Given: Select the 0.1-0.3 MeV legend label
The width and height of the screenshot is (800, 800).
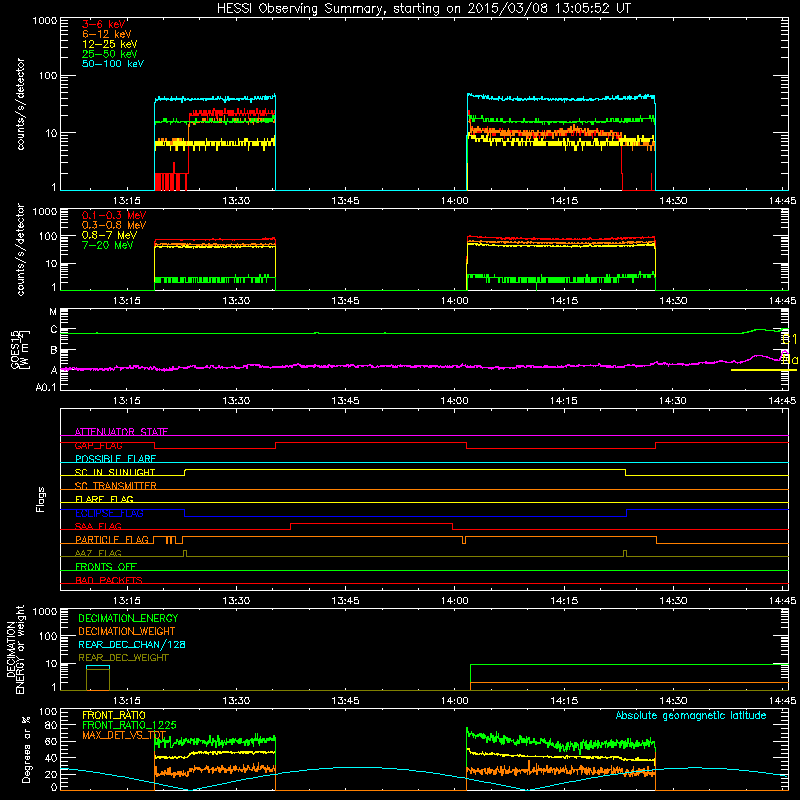Looking at the screenshot, I should (114, 215).
